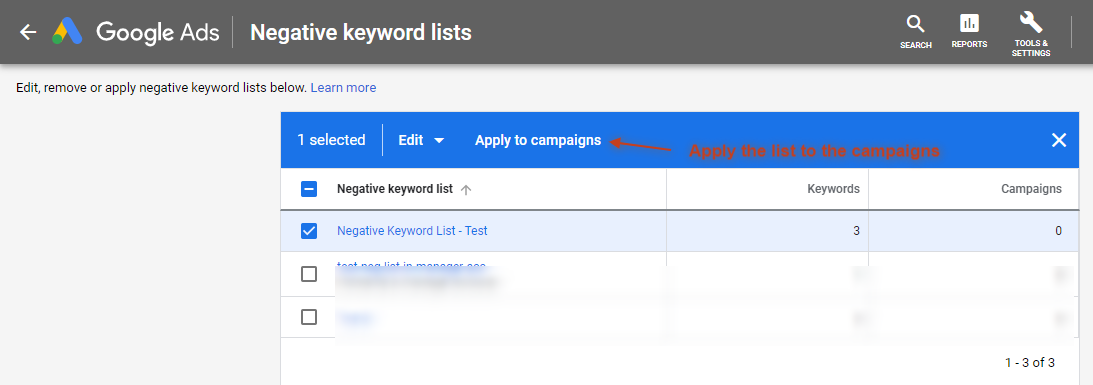Click the Google Ads logo

(68, 32)
